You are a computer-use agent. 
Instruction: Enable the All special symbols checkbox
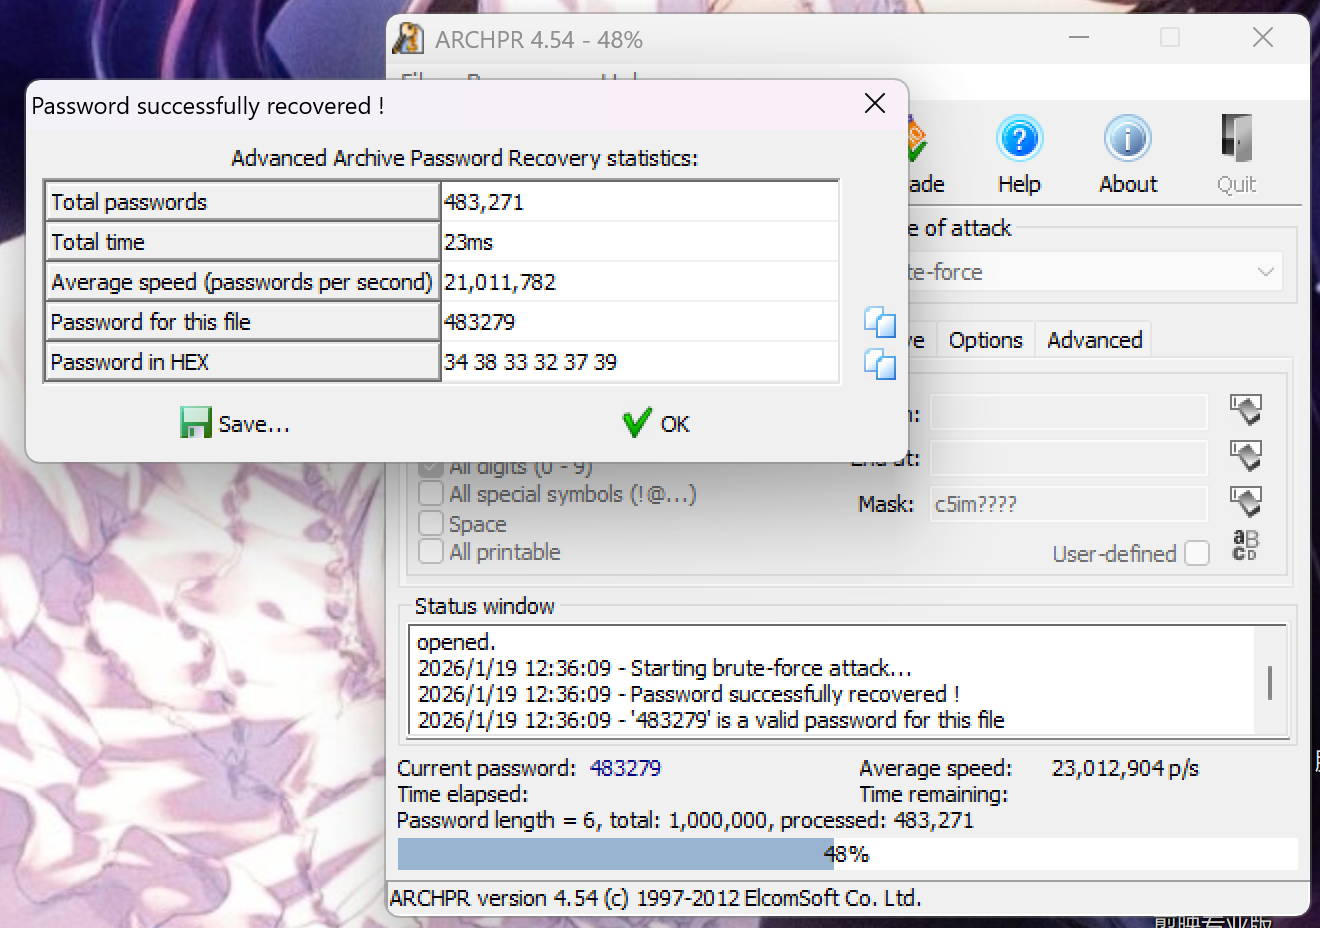coord(431,494)
